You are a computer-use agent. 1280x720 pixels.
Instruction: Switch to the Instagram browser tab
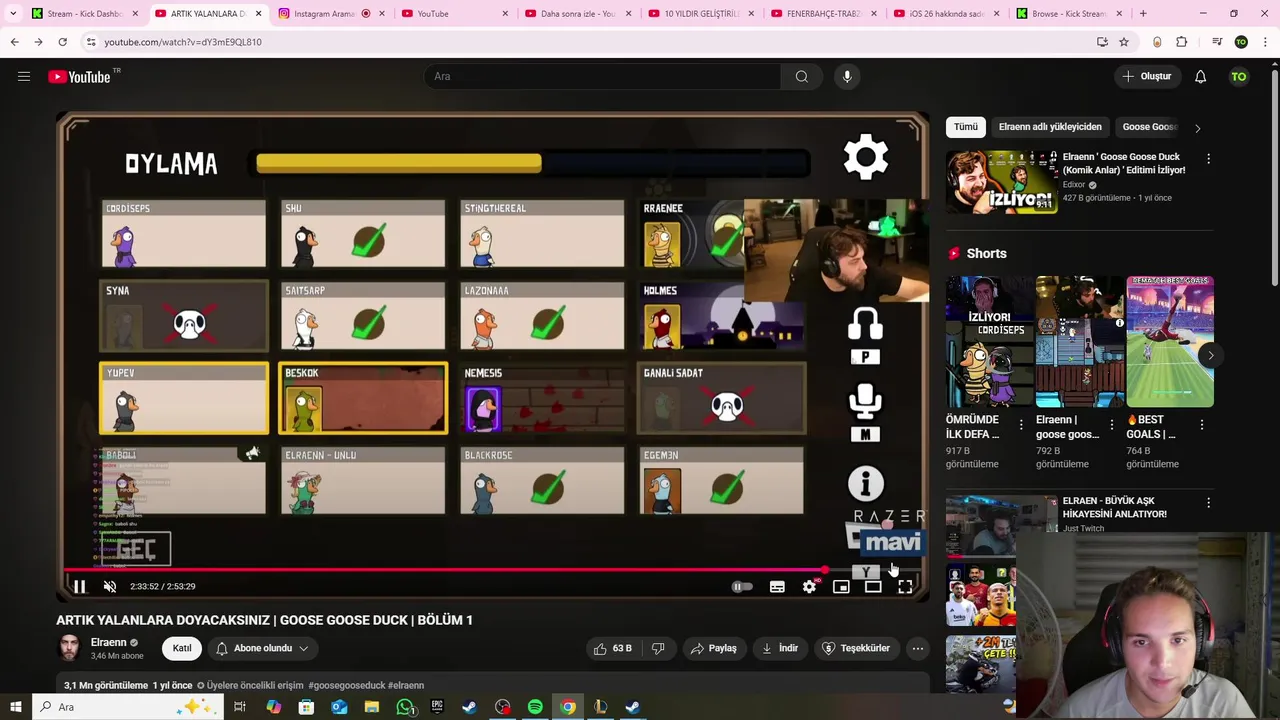tap(332, 13)
